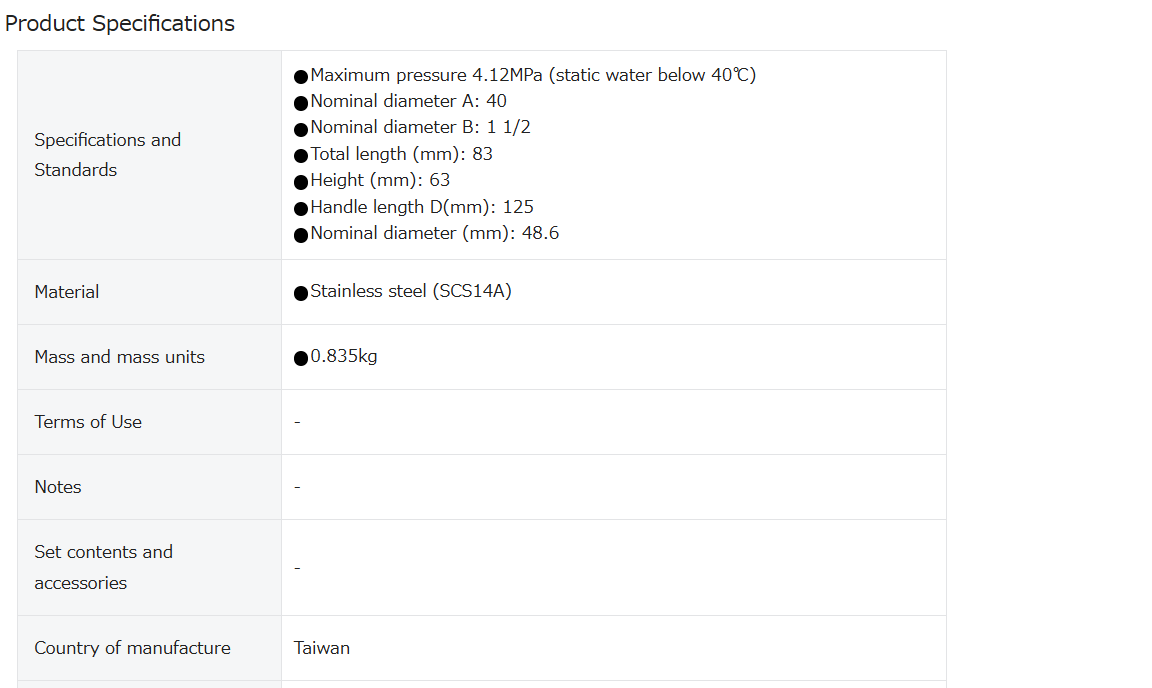Click the Height (mm): 63 entry
This screenshot has width=1152, height=688.
[372, 181]
